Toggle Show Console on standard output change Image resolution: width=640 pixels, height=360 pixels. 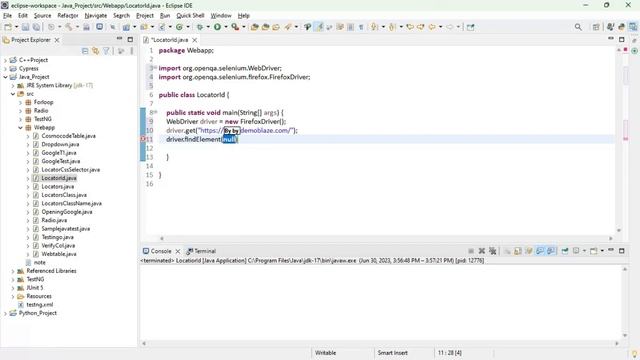pyautogui.click(x=540, y=251)
